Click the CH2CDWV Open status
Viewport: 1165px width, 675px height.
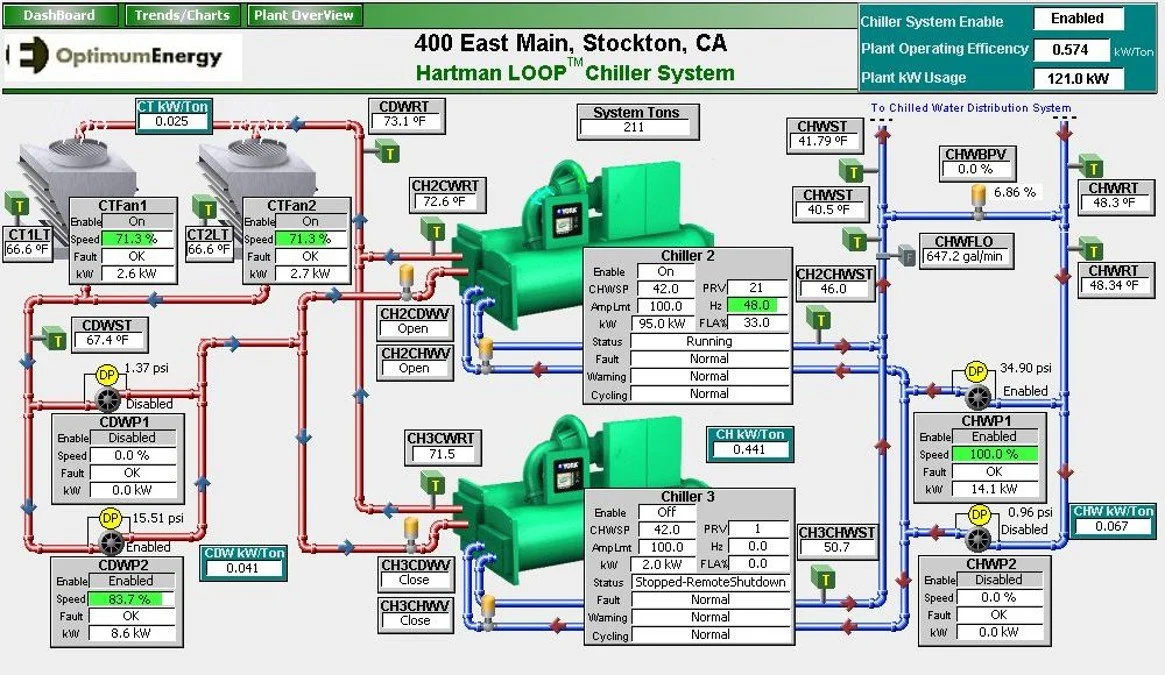click(413, 329)
